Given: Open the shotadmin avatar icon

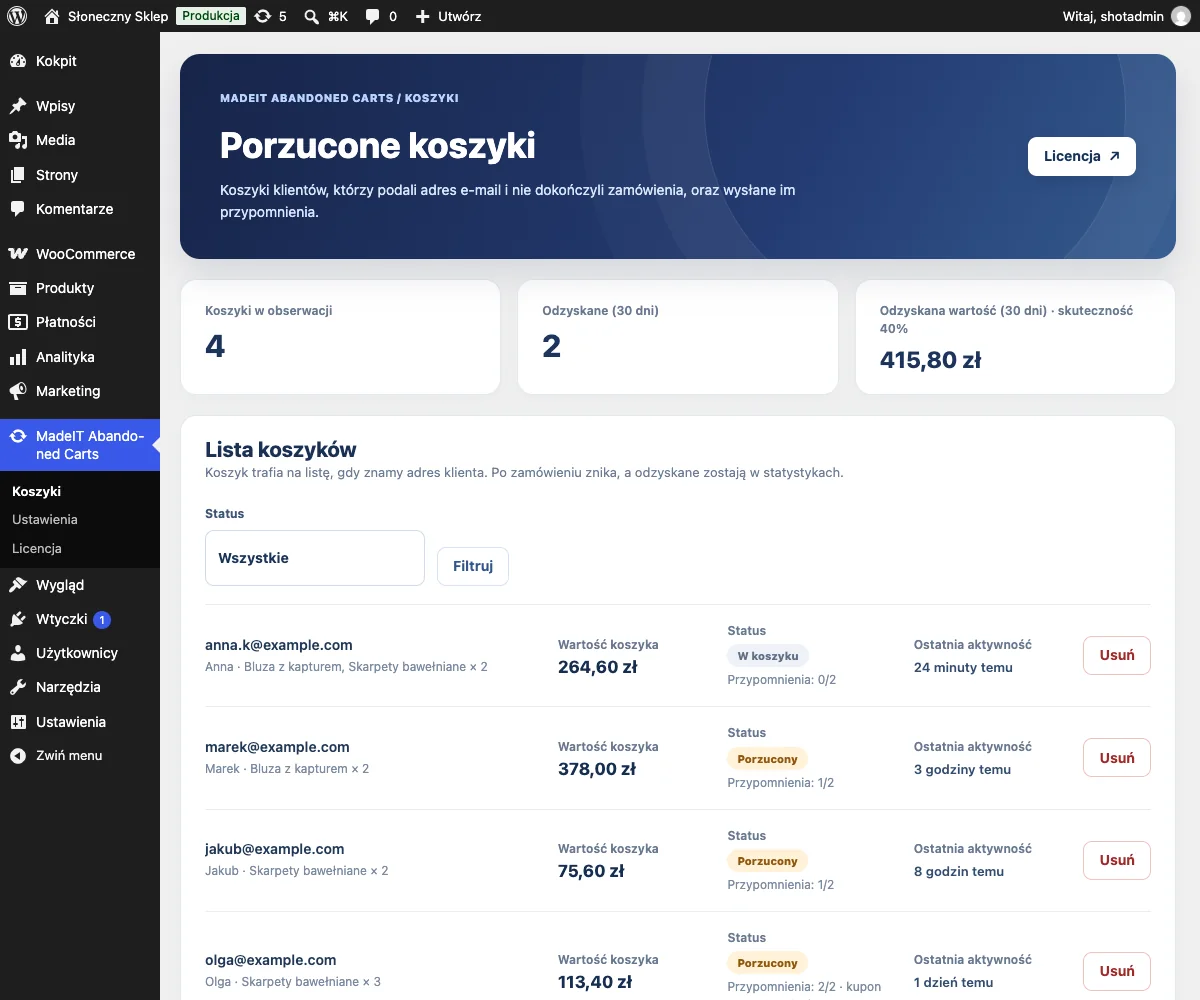Looking at the screenshot, I should (1181, 16).
